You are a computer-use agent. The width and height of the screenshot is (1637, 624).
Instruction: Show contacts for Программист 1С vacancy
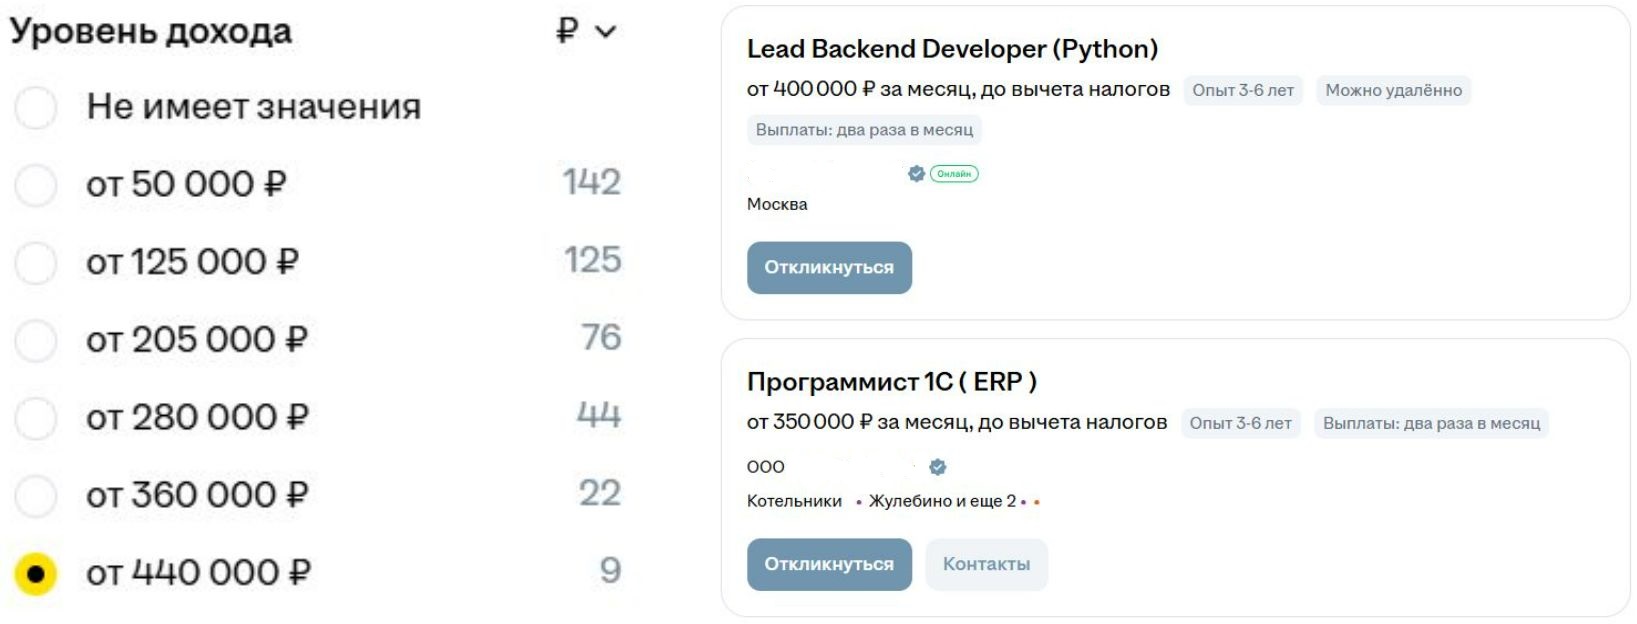tap(986, 565)
